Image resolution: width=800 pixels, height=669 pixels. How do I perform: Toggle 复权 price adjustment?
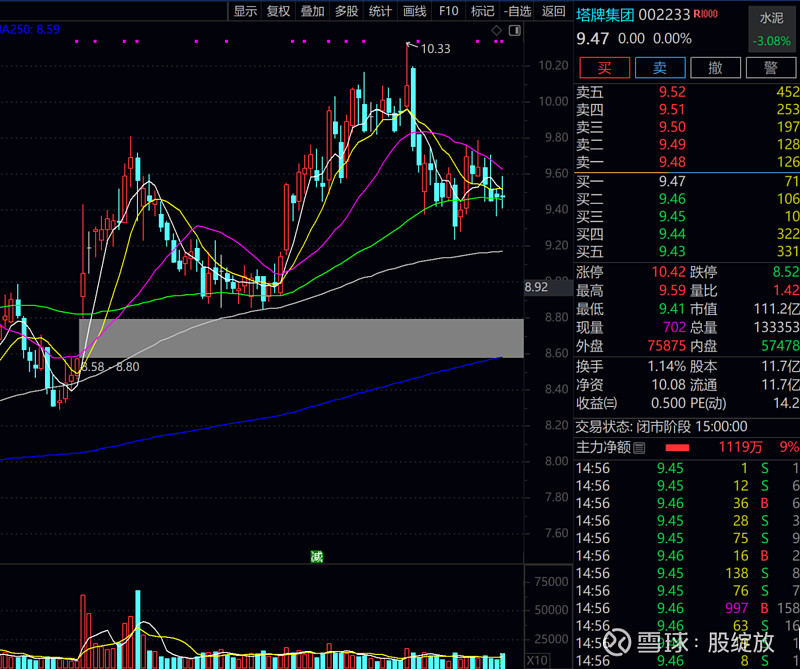[x=278, y=11]
